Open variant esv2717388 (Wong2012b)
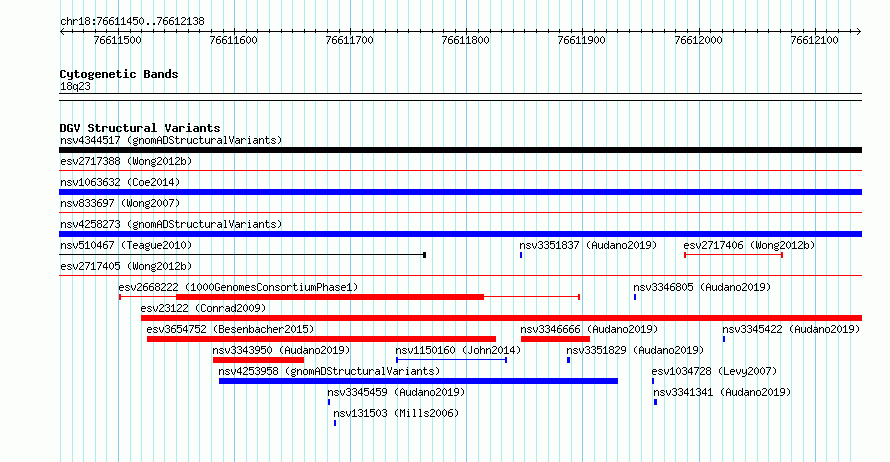890x462 pixels. tap(126, 161)
